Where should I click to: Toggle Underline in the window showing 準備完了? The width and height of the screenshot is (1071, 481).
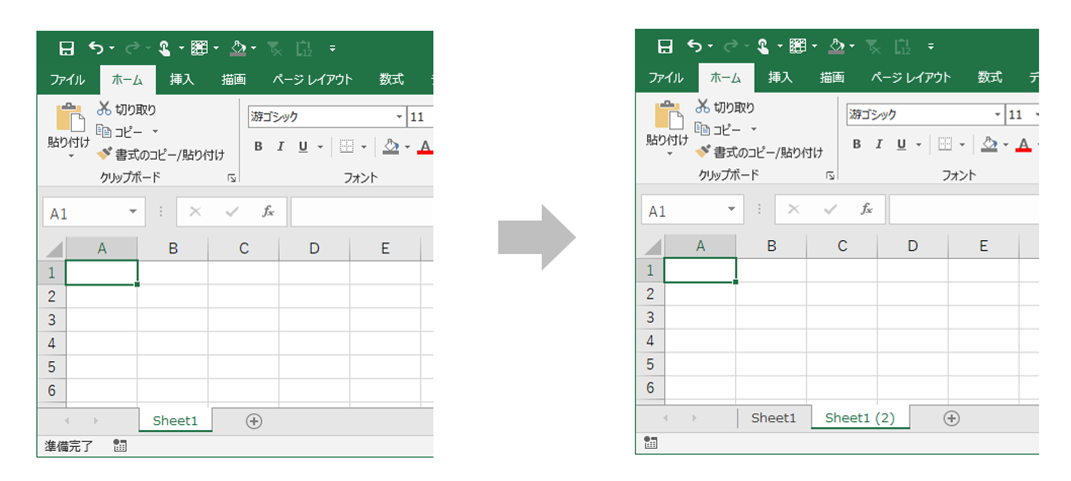point(302,146)
